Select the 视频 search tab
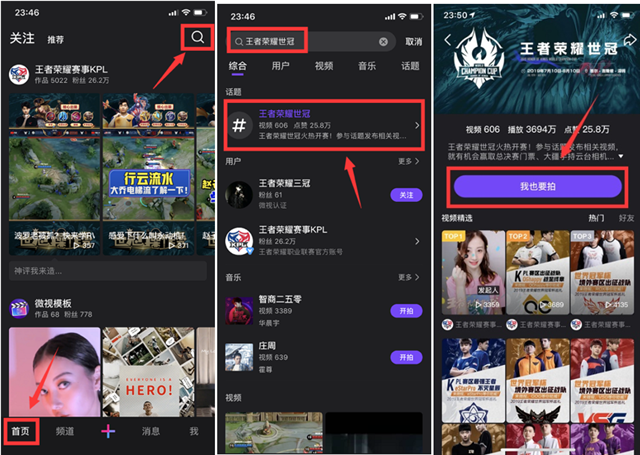The width and height of the screenshot is (640, 455). 324,66
